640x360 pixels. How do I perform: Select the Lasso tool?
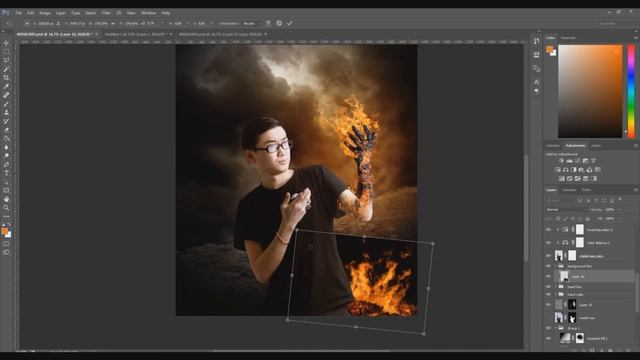(6, 60)
